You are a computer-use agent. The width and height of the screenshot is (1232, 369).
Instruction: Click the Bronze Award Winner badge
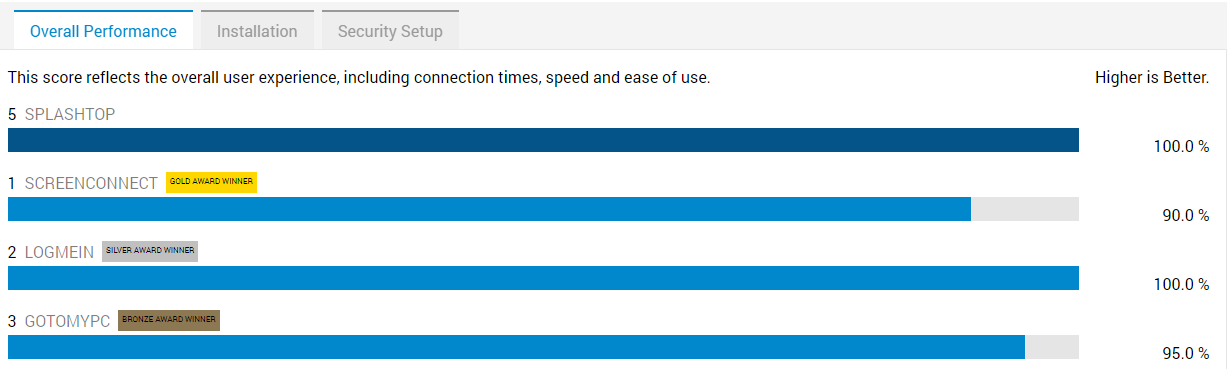pyautogui.click(x=168, y=320)
